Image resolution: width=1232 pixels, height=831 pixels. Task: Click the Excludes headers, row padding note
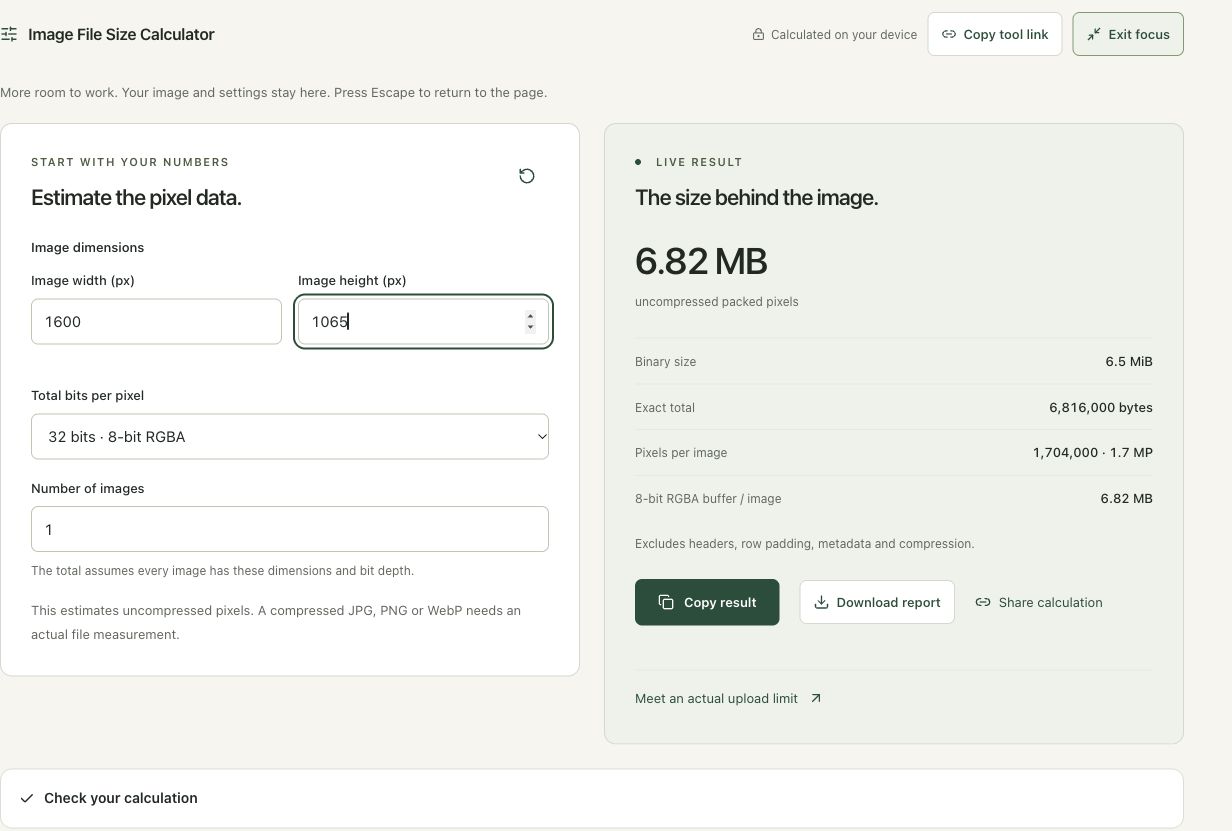coord(804,543)
